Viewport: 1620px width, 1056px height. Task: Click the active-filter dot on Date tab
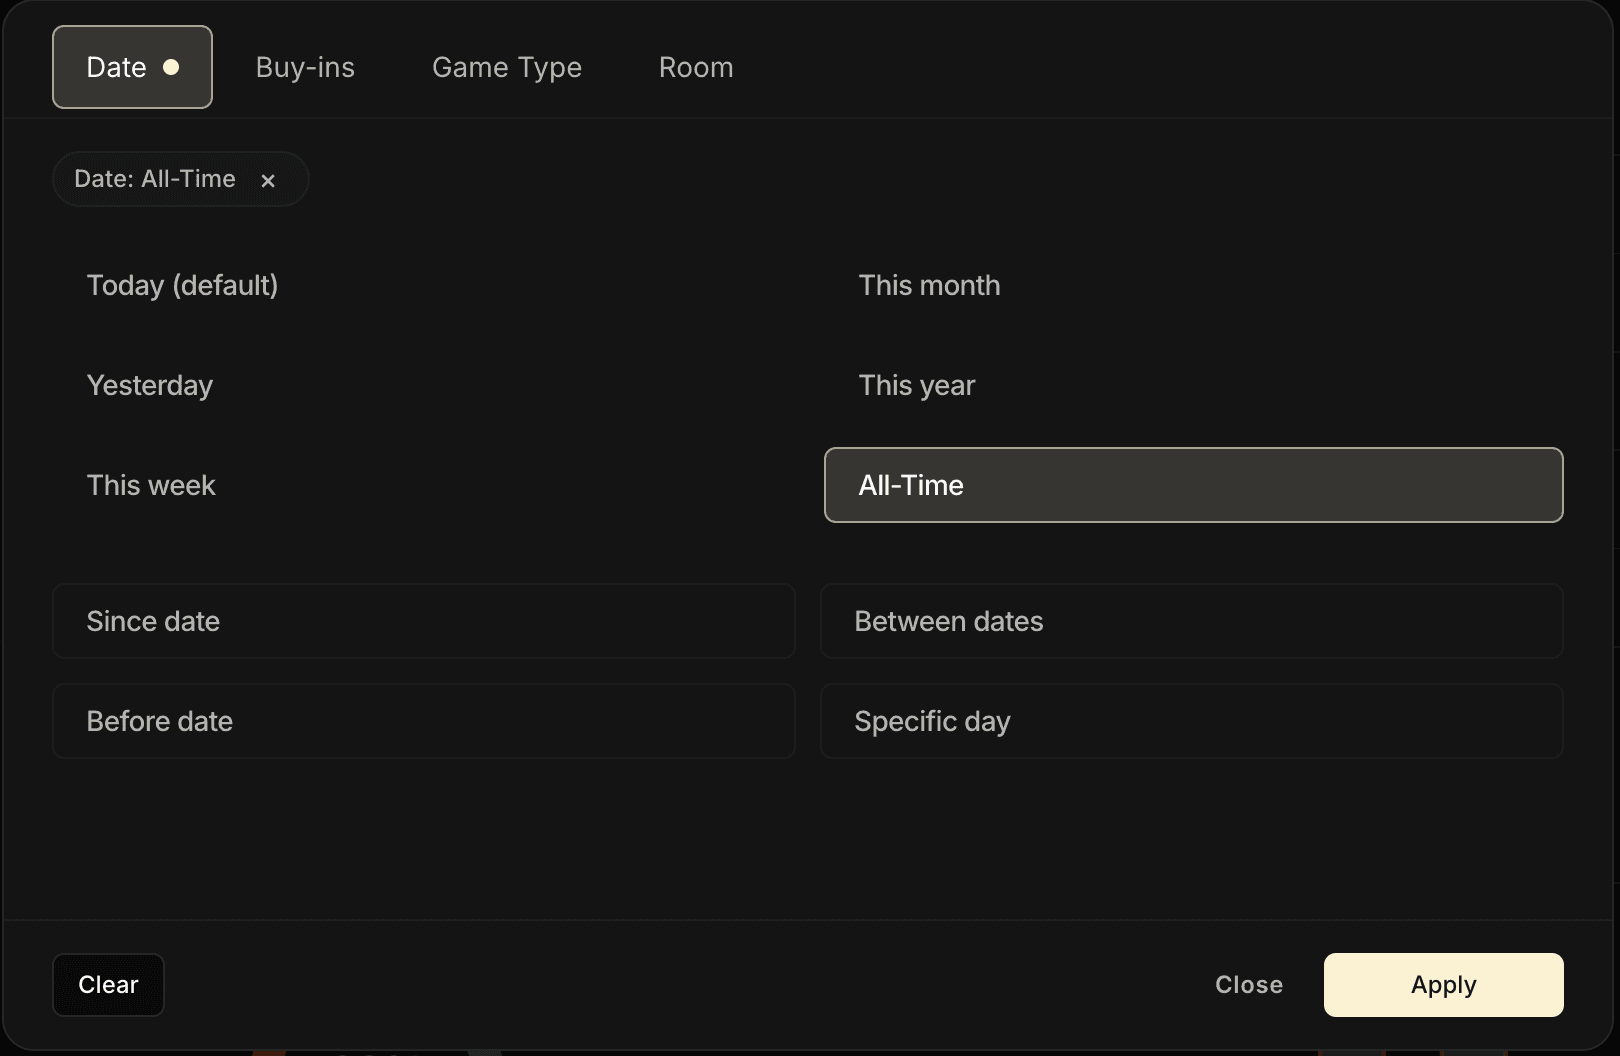point(171,67)
